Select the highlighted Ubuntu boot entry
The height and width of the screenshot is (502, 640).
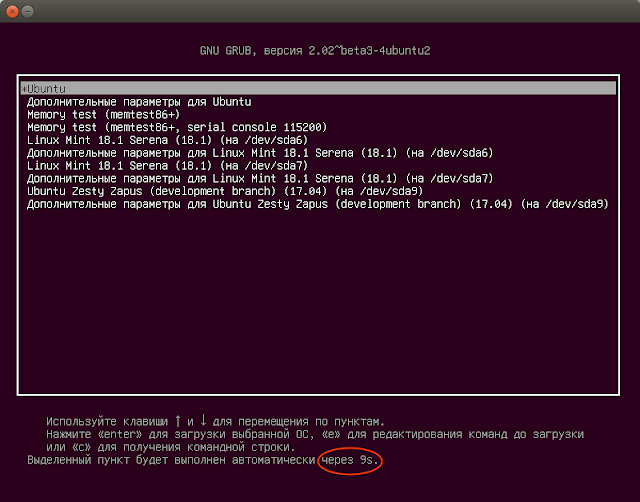tap(318, 89)
